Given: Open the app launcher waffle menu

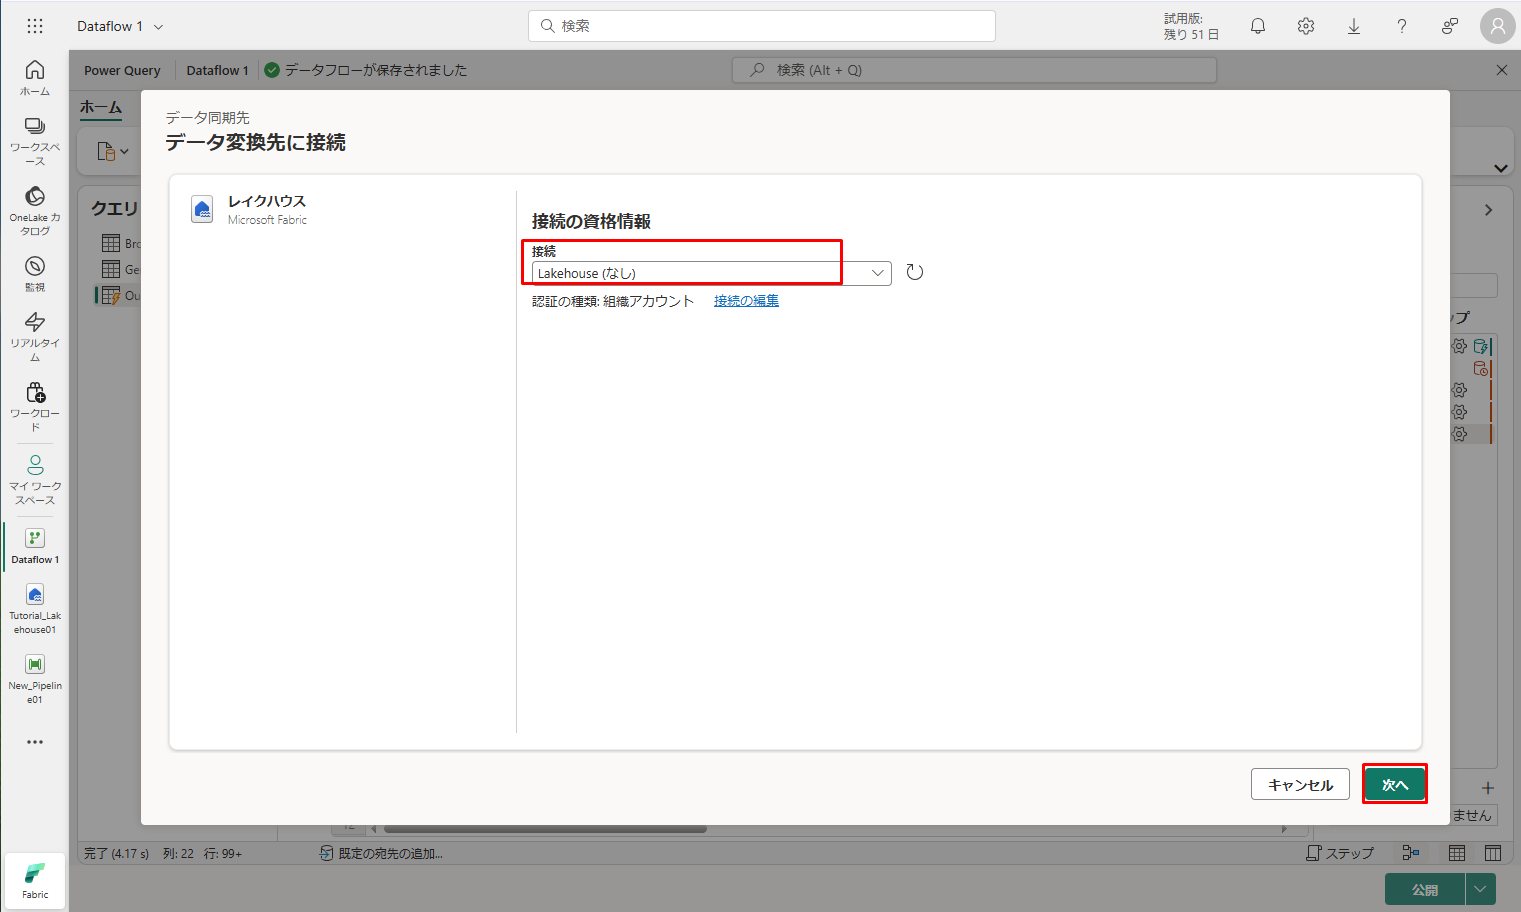Looking at the screenshot, I should click(x=35, y=26).
